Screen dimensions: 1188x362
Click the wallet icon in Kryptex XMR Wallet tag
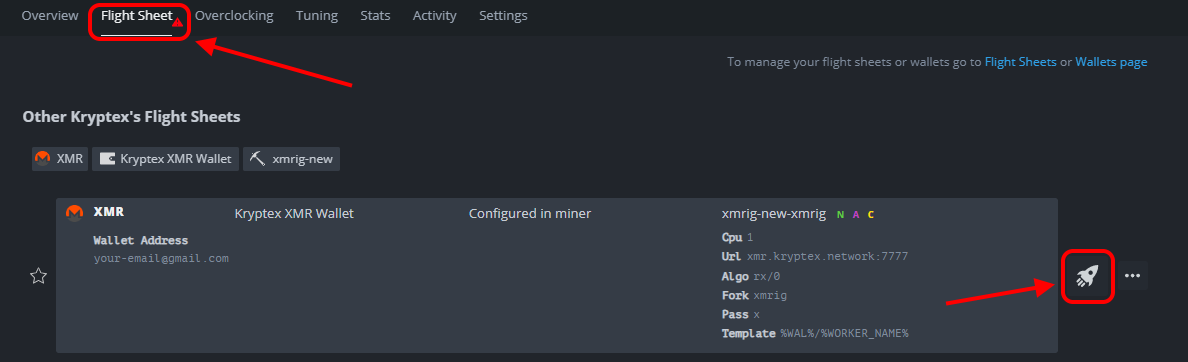(108, 159)
